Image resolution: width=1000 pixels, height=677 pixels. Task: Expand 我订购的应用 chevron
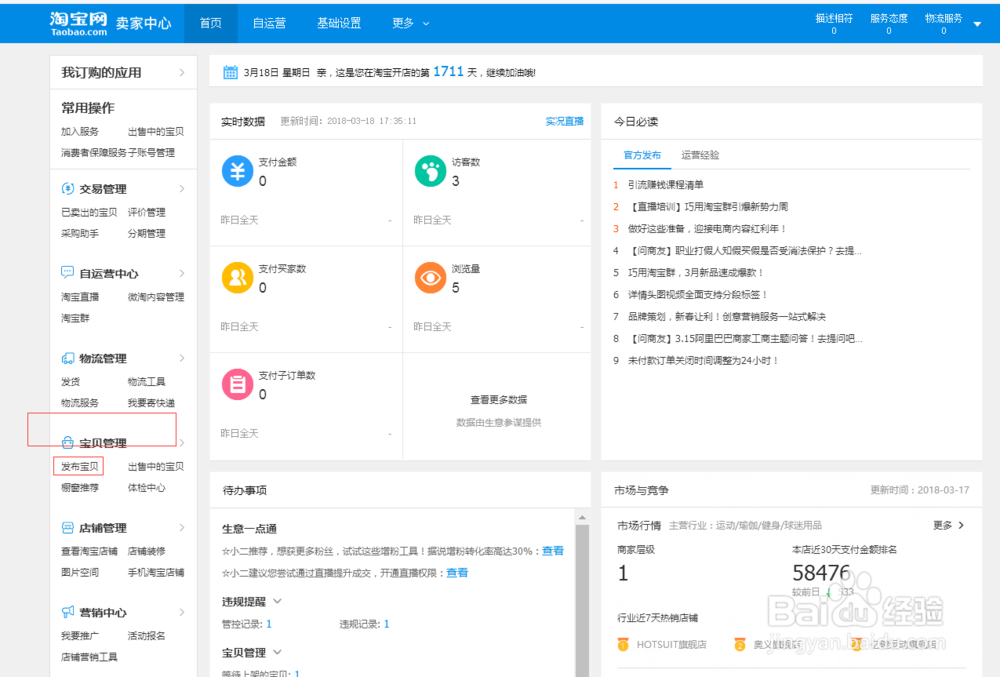click(x=182, y=73)
